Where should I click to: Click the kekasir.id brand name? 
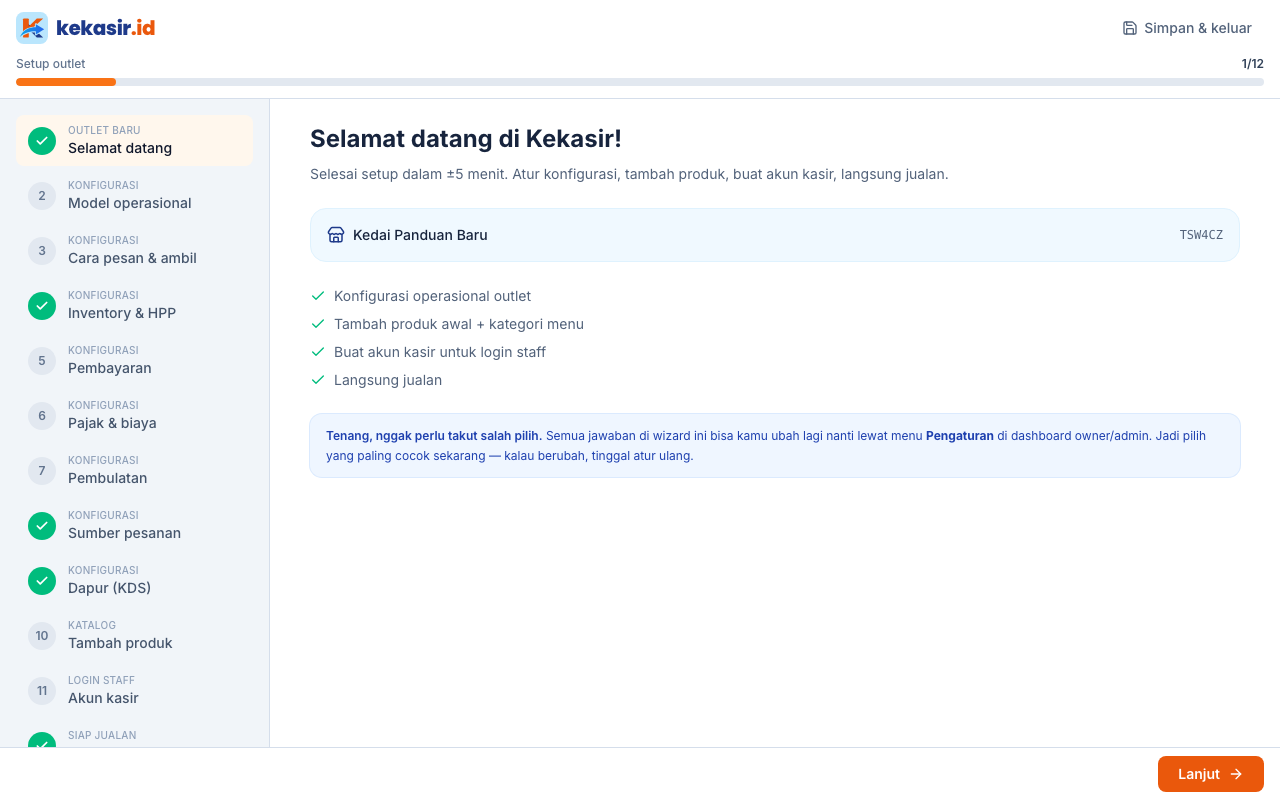[106, 28]
